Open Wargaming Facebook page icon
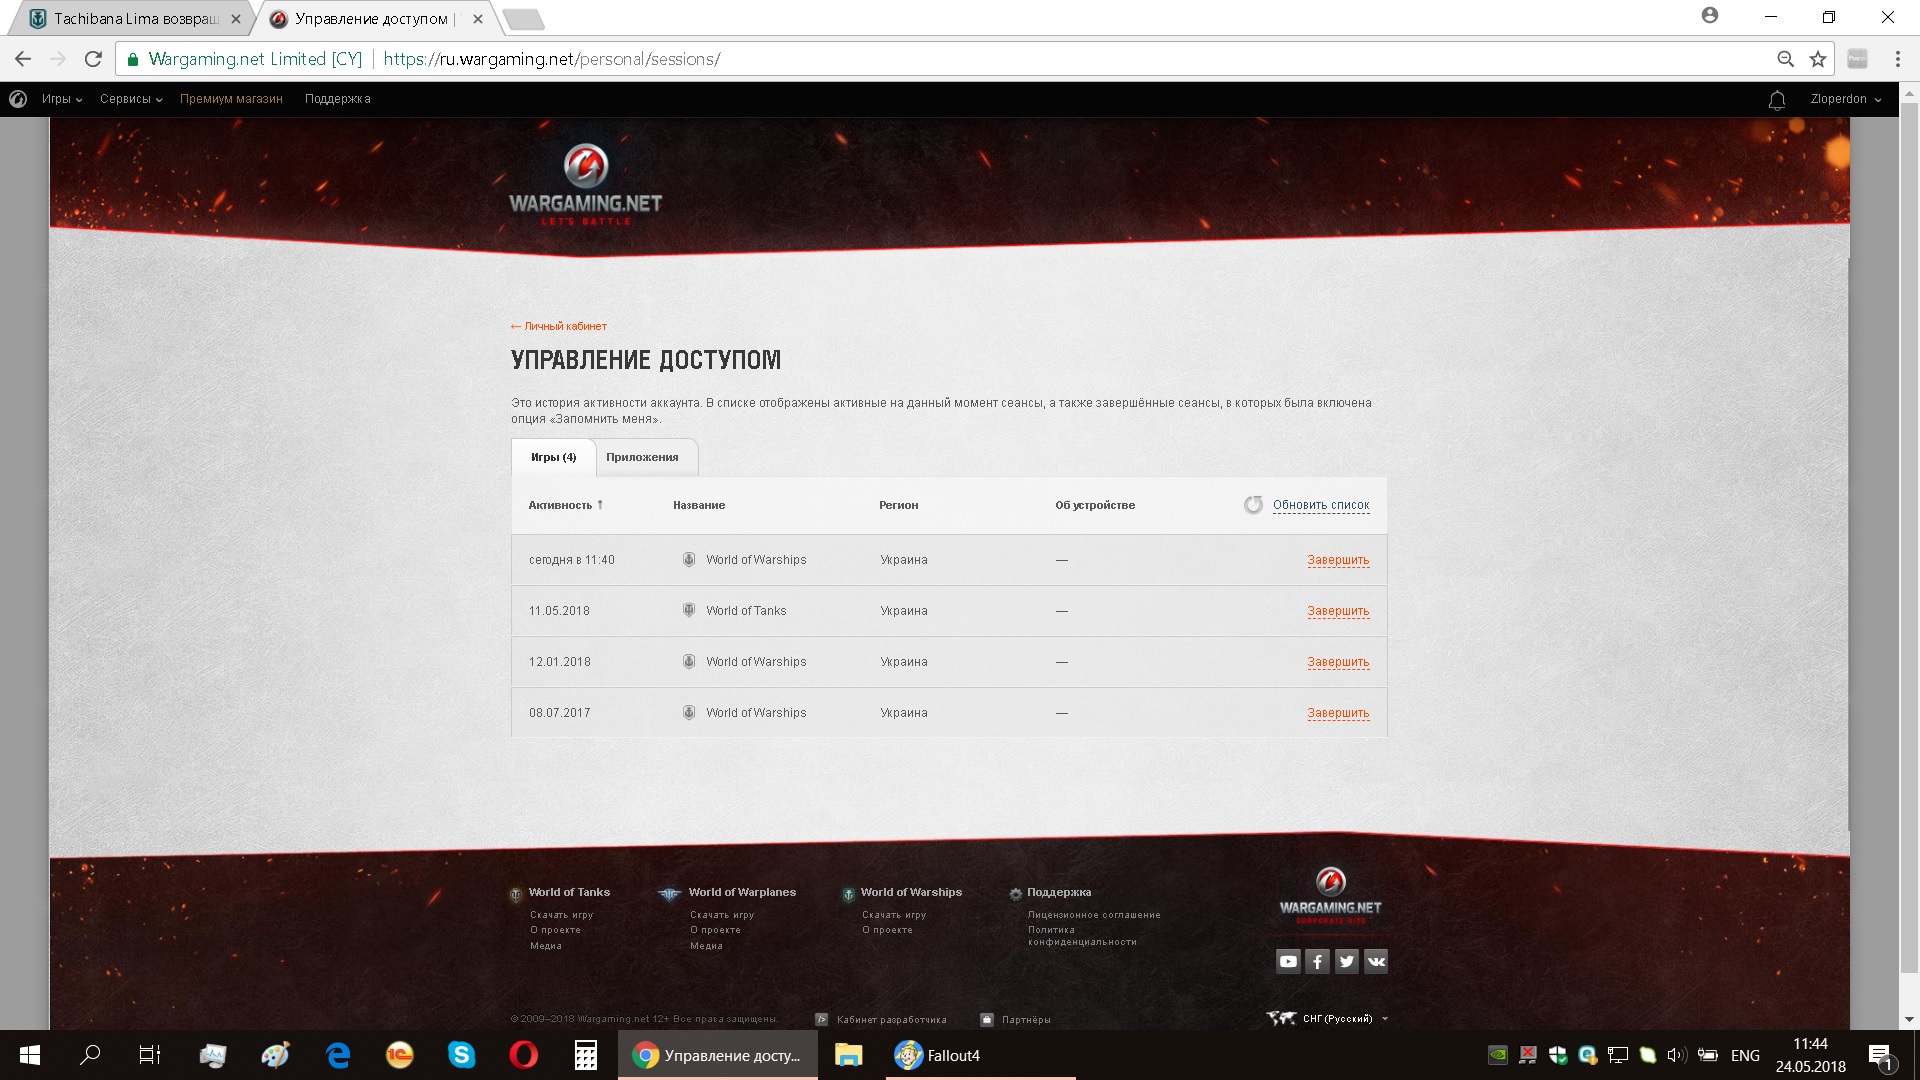The image size is (1920, 1080). 1317,961
